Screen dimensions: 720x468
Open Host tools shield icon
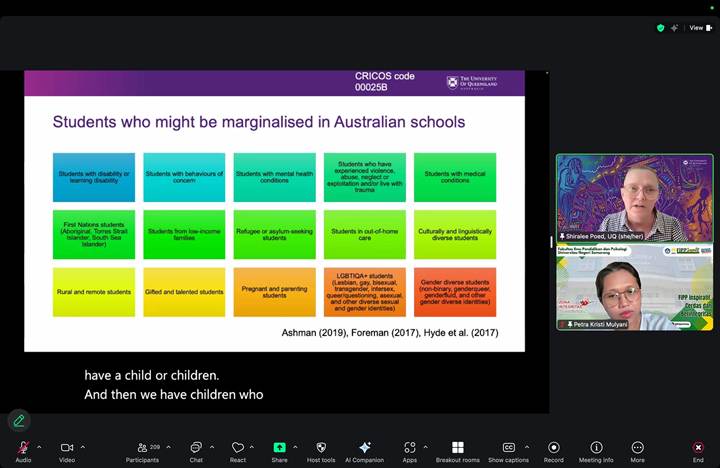tap(321, 448)
